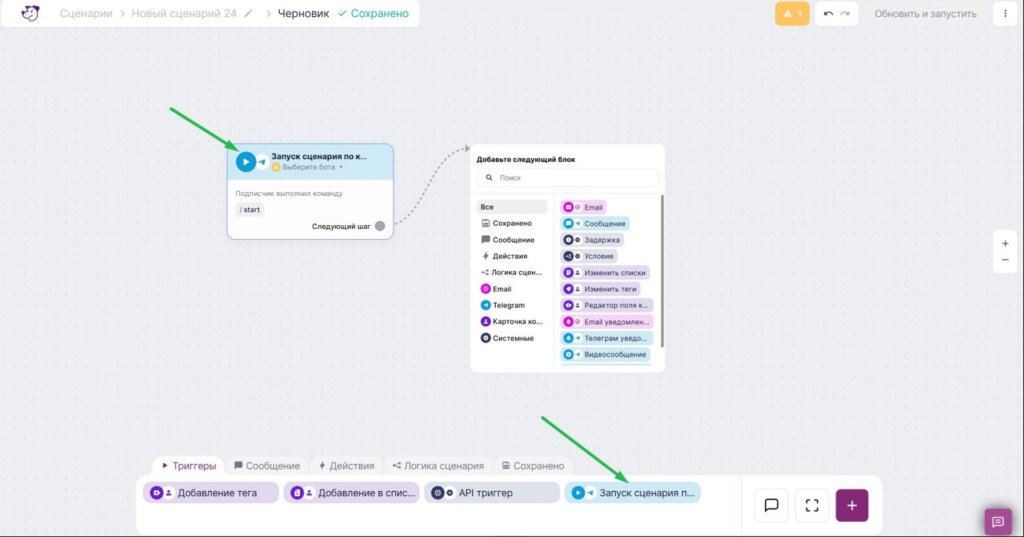Click the Следующий шаг connector dot
This screenshot has height=537, width=1024.
pos(380,226)
